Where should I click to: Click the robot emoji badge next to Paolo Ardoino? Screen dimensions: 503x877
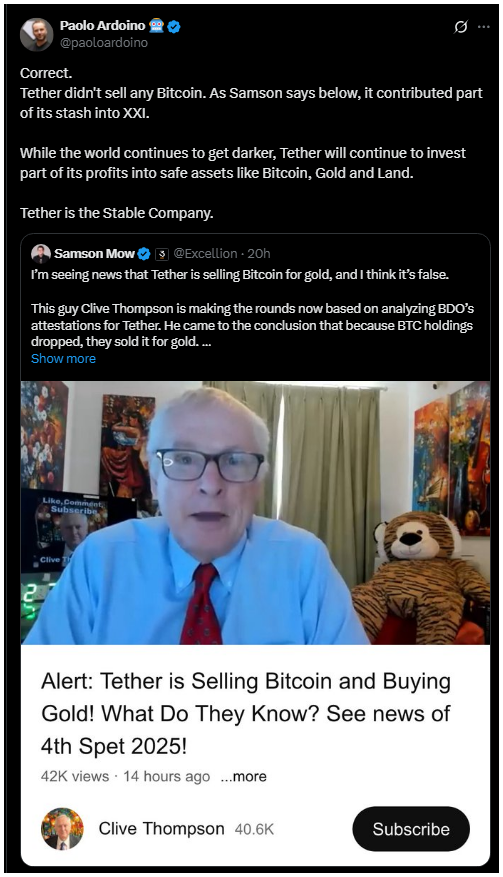point(157,26)
